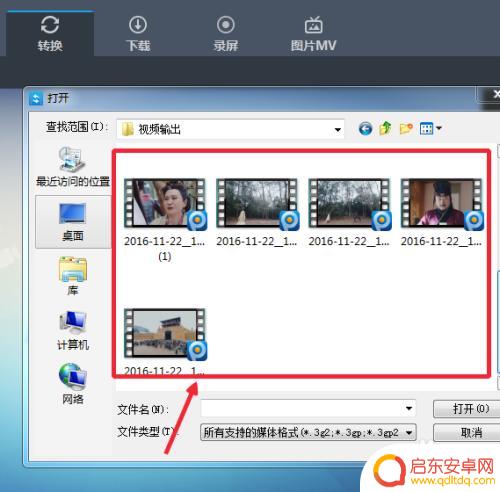Create a new folder
The width and height of the screenshot is (500, 492).
click(x=406, y=129)
